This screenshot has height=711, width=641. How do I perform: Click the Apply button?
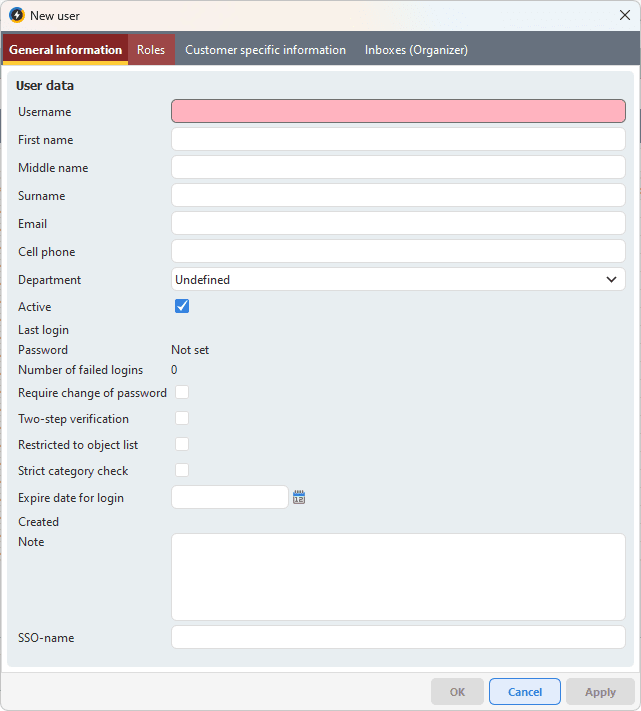[600, 692]
